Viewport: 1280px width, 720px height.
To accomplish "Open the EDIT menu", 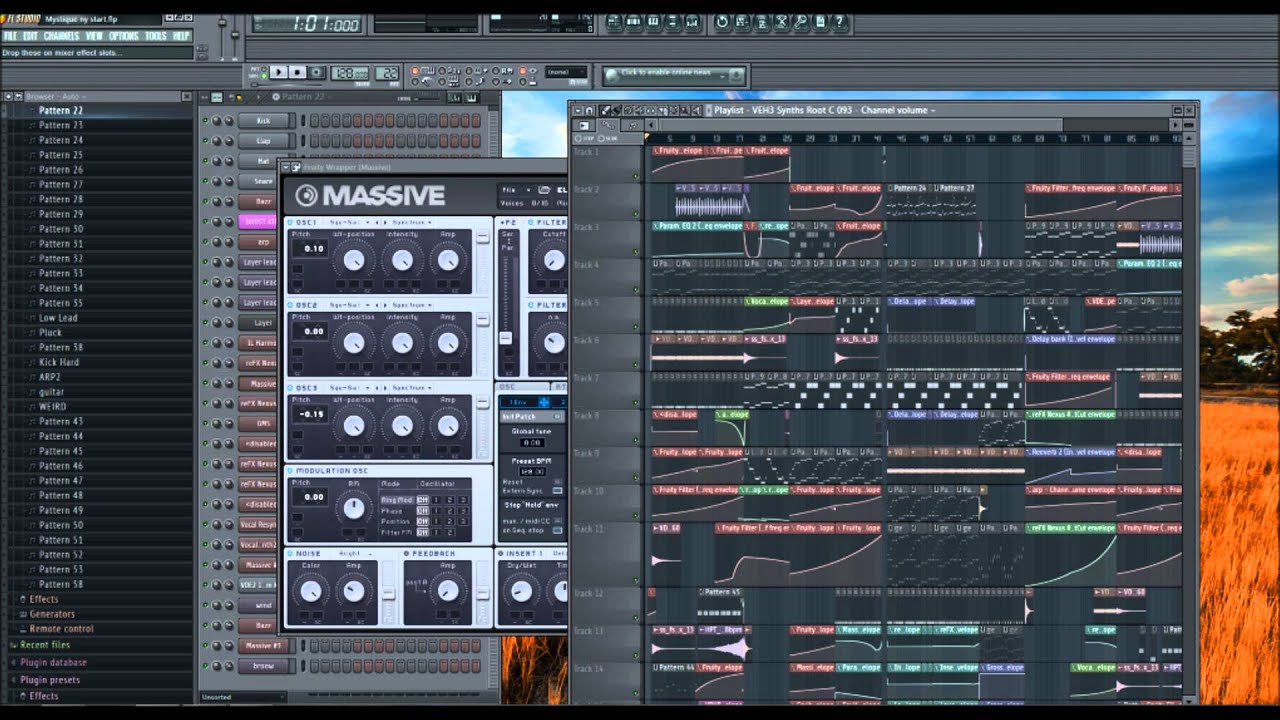I will (x=31, y=36).
